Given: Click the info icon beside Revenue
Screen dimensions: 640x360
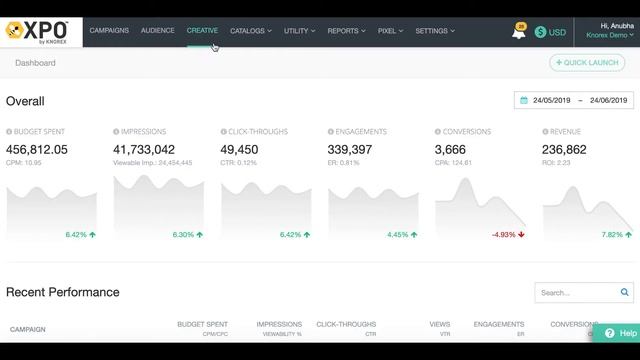Looking at the screenshot, I should coord(545,131).
